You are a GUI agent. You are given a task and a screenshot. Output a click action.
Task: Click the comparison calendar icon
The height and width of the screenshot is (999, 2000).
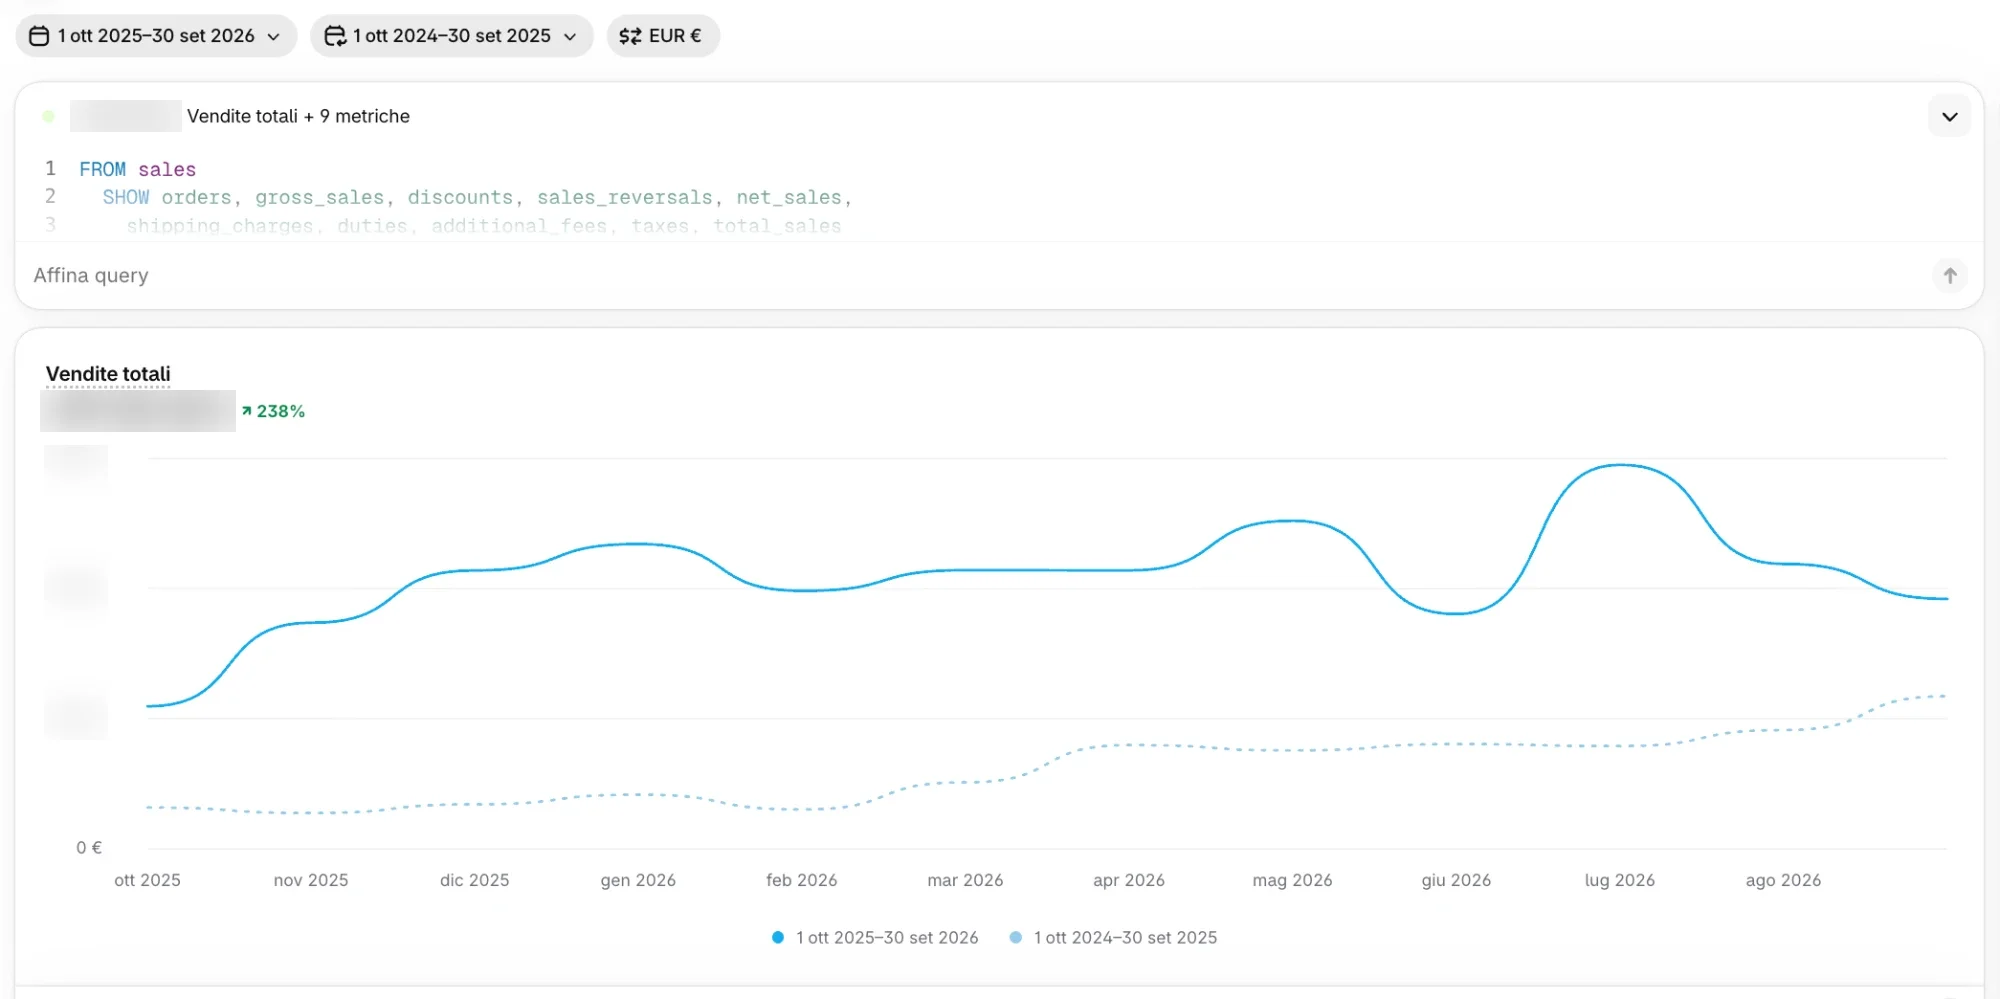(335, 36)
